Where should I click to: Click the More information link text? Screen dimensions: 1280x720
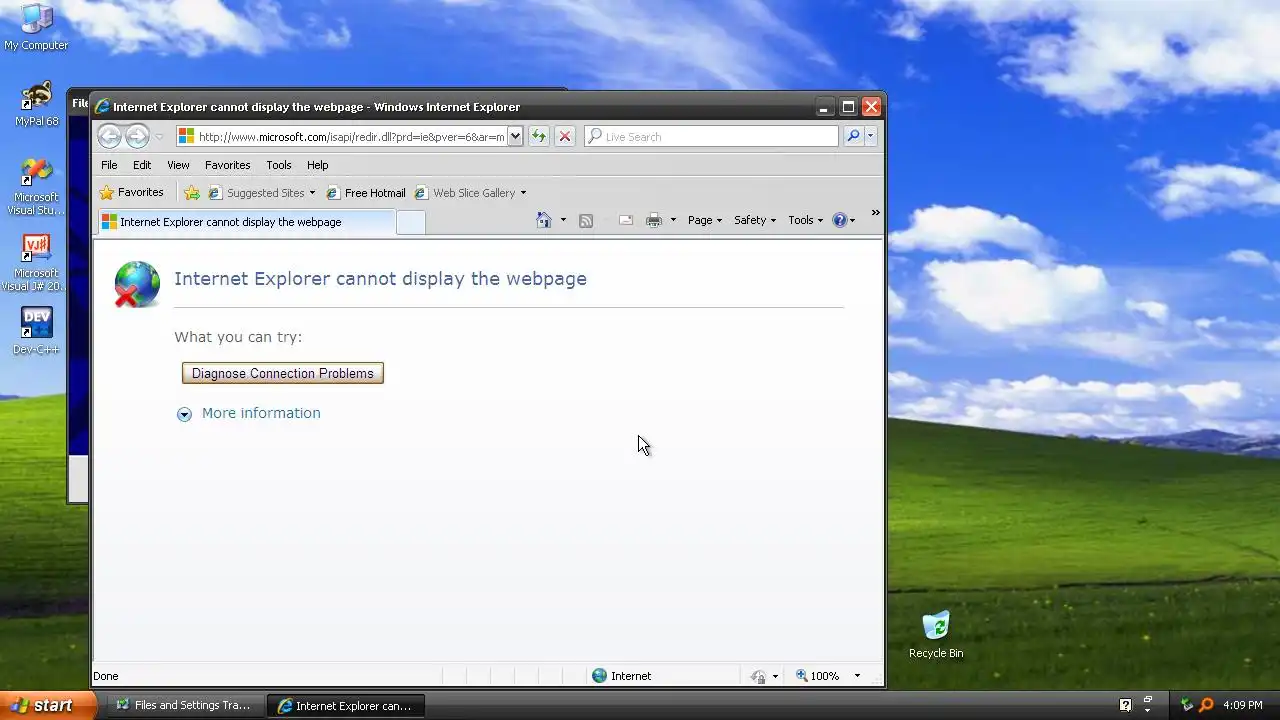[261, 413]
